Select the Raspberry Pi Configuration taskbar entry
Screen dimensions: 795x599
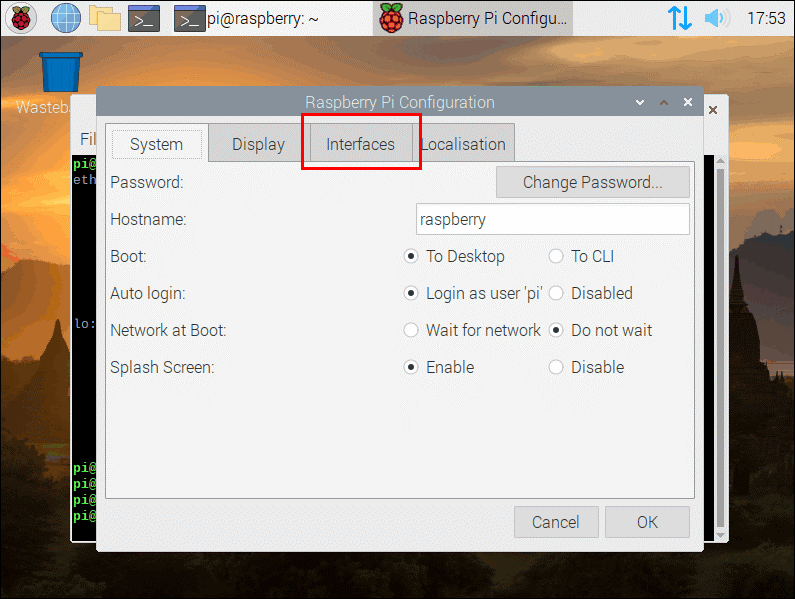point(473,18)
